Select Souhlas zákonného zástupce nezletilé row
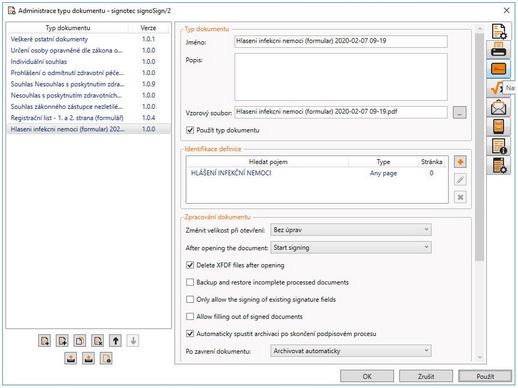The image size is (518, 388). 88,107
